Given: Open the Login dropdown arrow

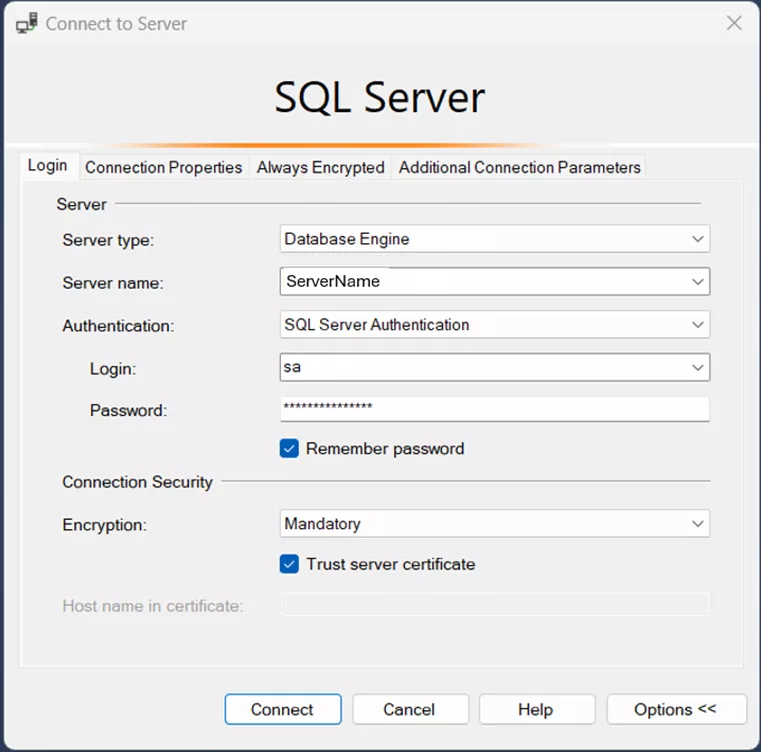Looking at the screenshot, I should point(697,368).
